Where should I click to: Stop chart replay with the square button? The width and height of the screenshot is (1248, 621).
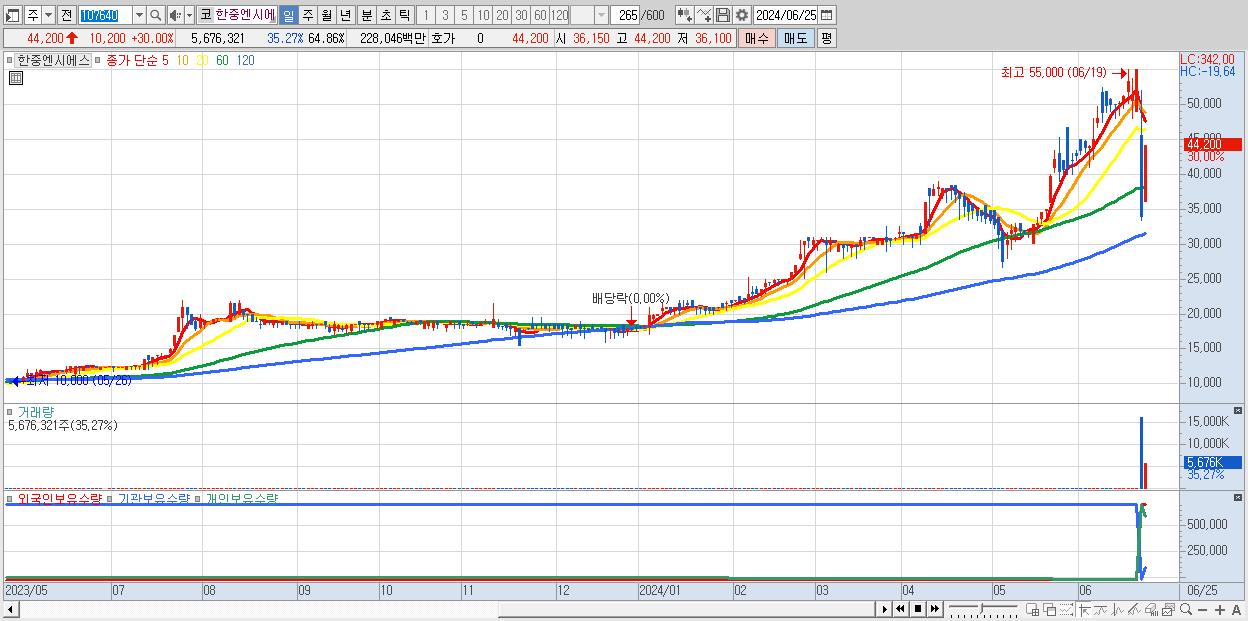[x=917, y=609]
